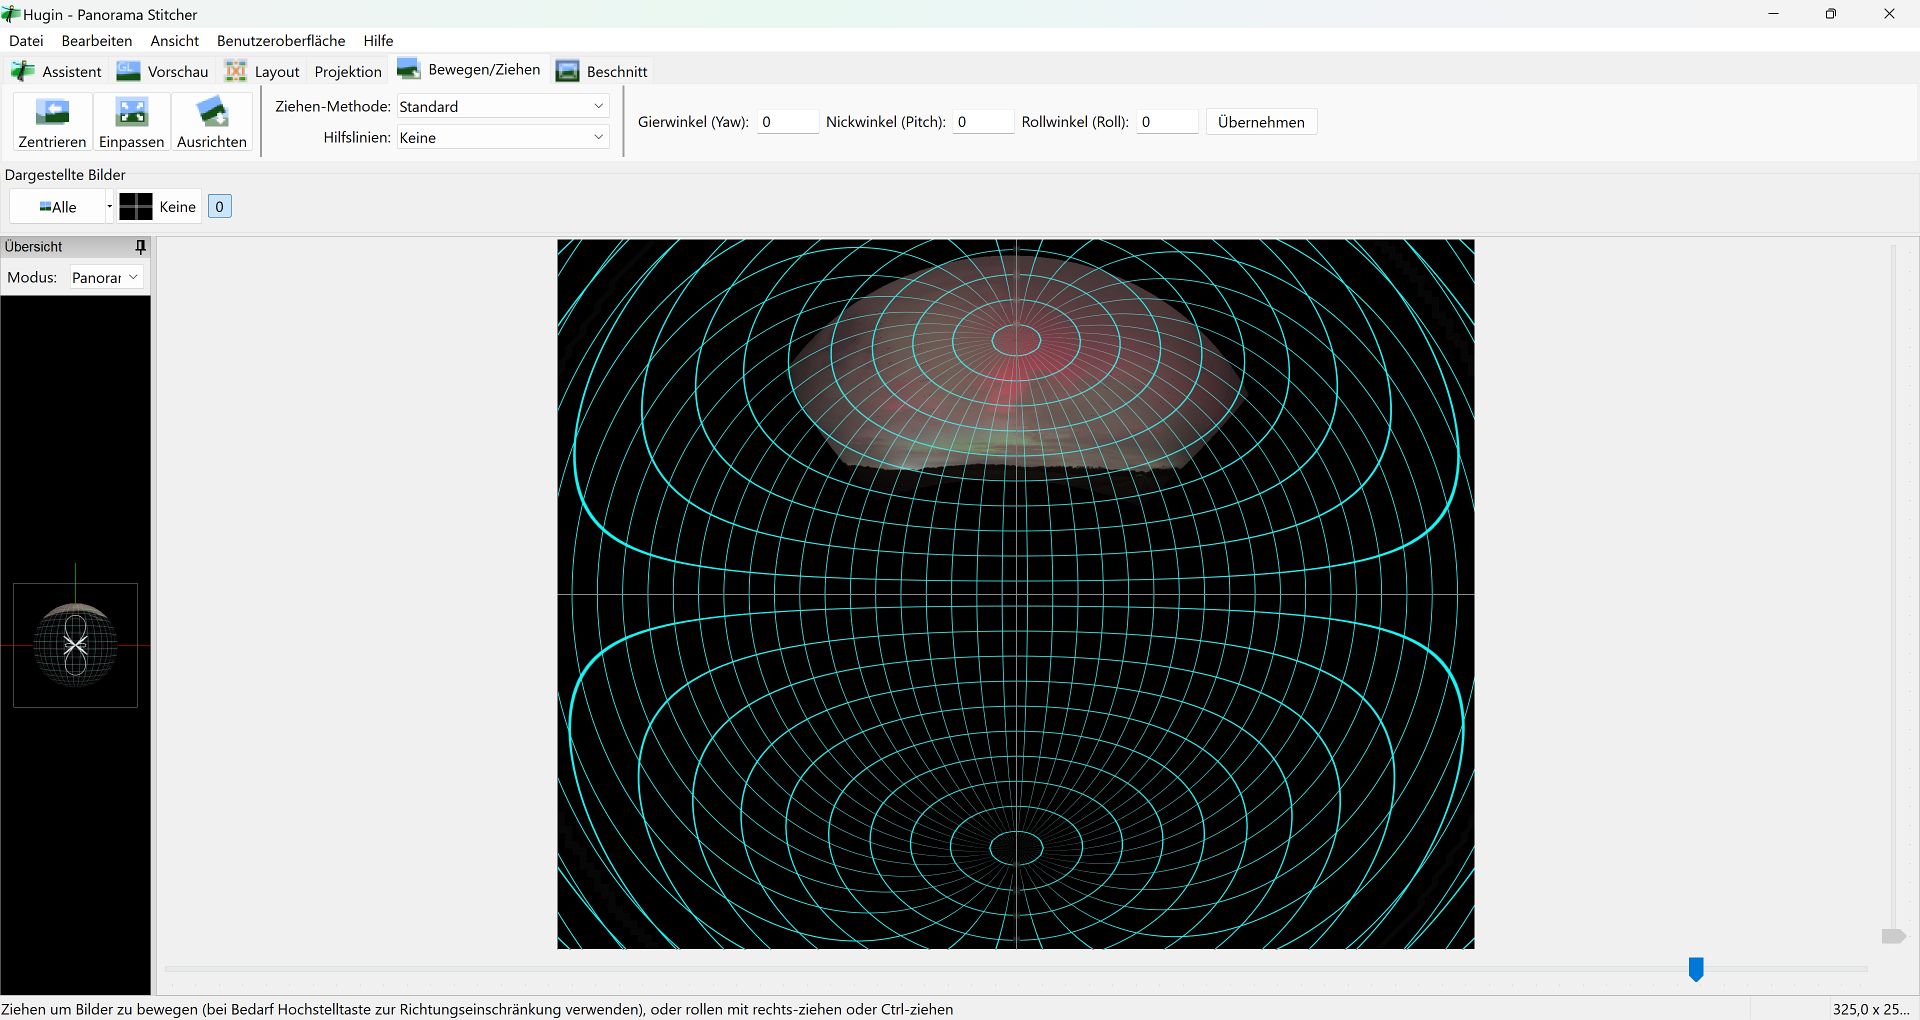Click the Gierwinkel (Yaw) input field
1920x1020 pixels.
tap(787, 122)
